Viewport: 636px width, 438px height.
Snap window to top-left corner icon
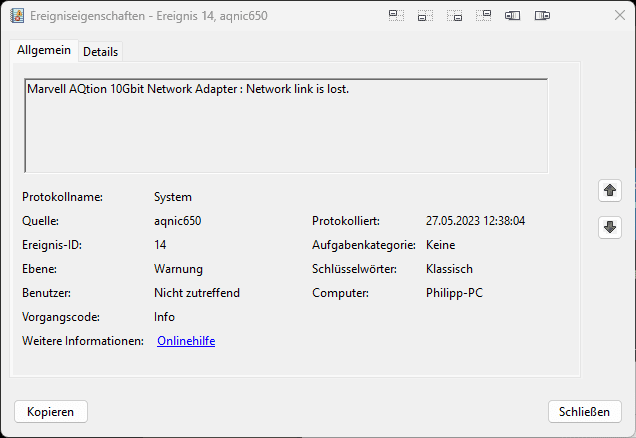click(396, 16)
